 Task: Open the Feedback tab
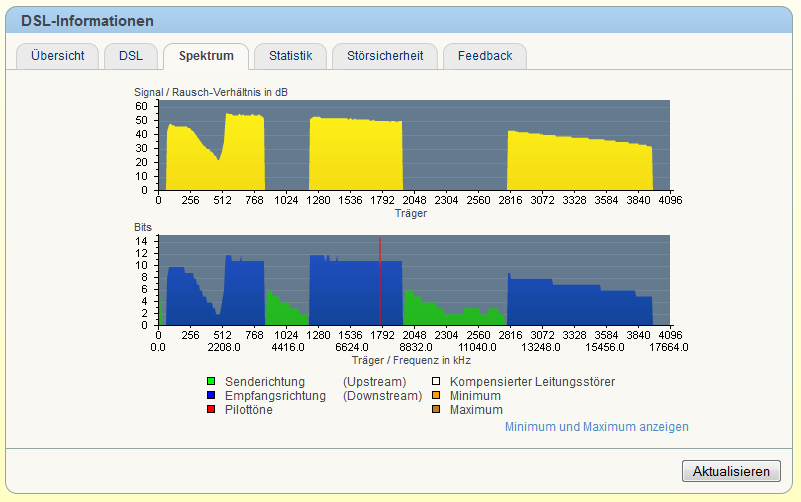point(485,56)
